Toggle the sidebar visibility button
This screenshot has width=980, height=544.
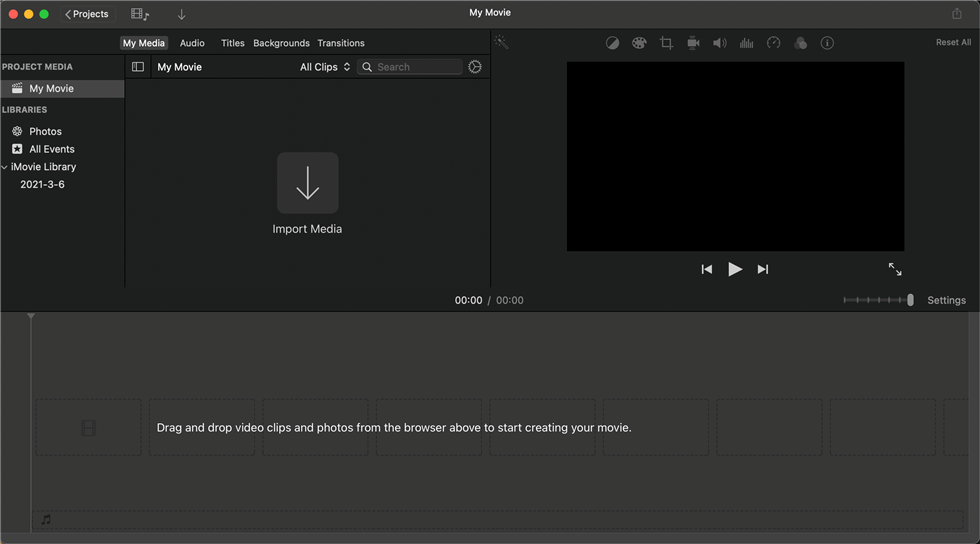[138, 67]
